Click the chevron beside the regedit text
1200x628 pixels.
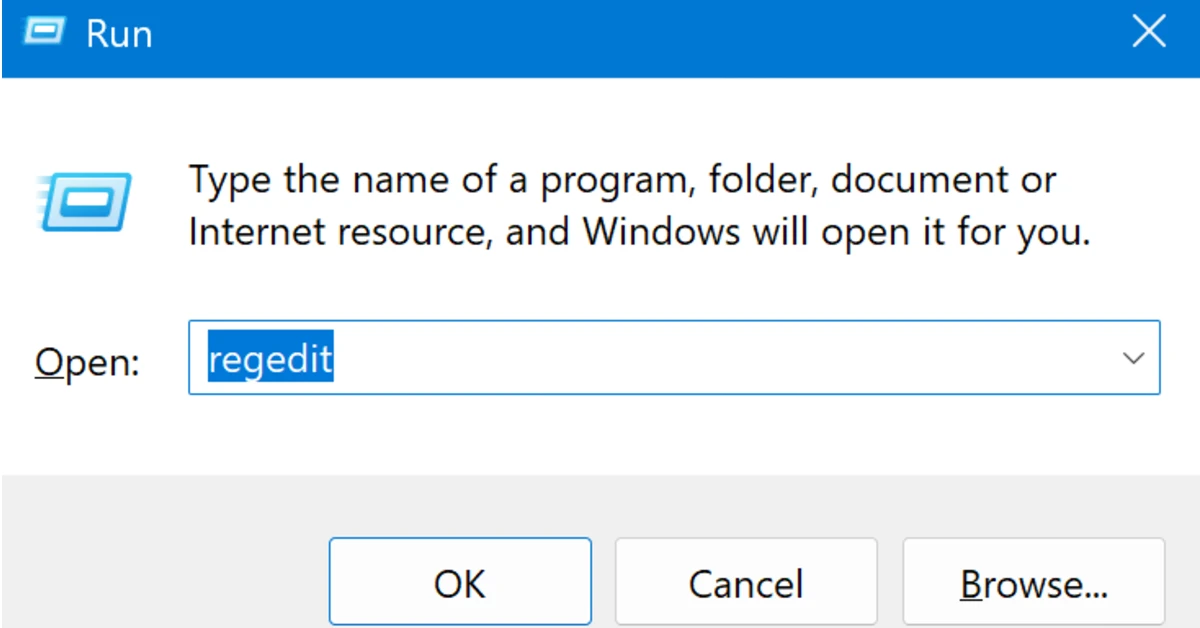point(1135,358)
